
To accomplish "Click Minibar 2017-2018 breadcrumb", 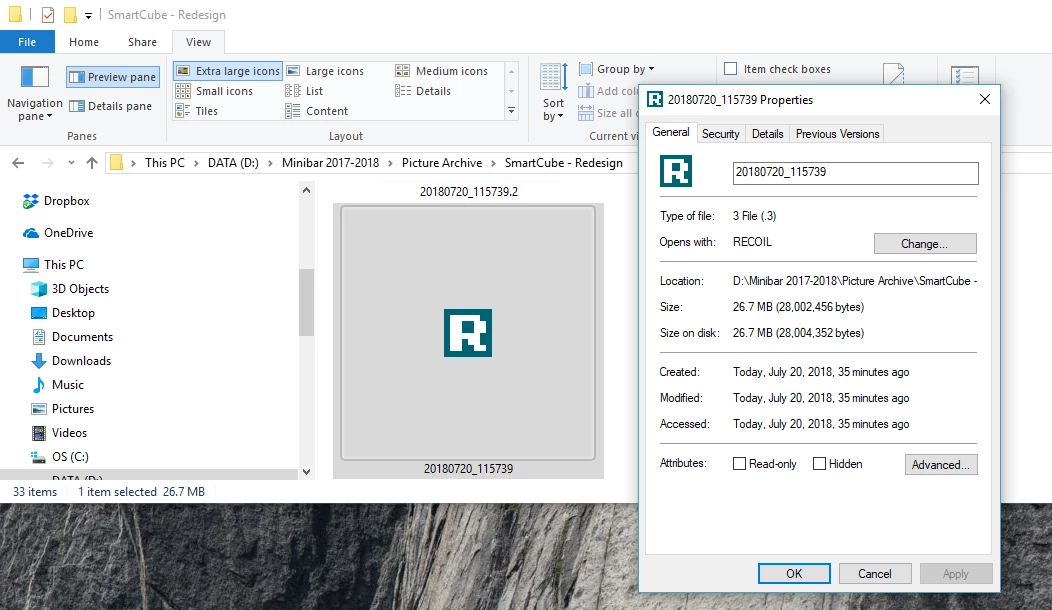I will click(330, 163).
